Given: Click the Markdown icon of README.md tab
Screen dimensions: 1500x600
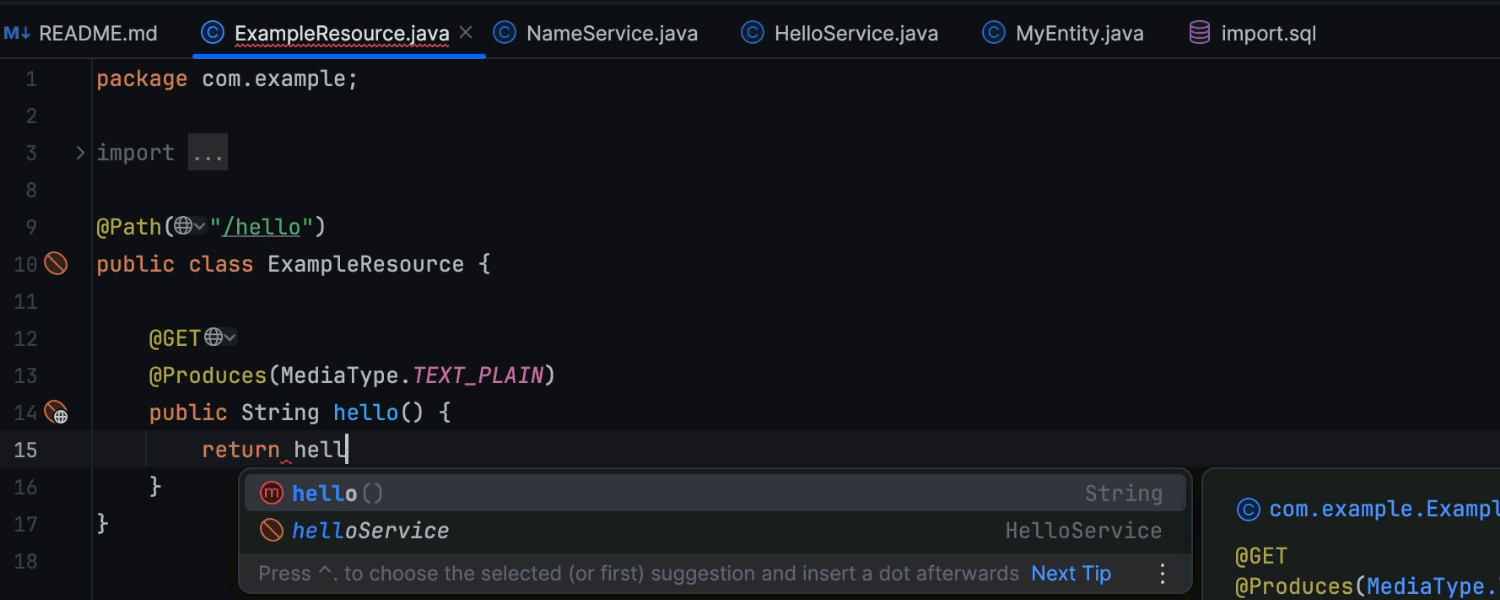Looking at the screenshot, I should (x=17, y=33).
